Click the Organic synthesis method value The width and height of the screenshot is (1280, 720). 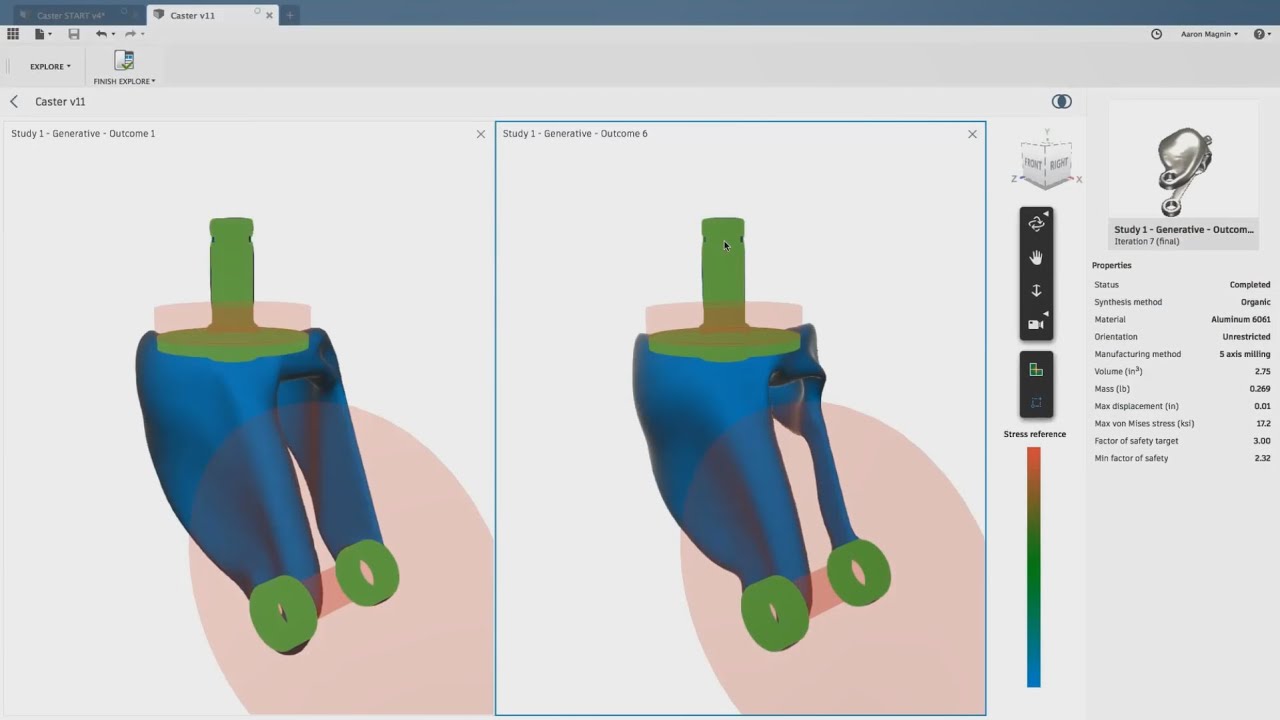[1256, 302]
